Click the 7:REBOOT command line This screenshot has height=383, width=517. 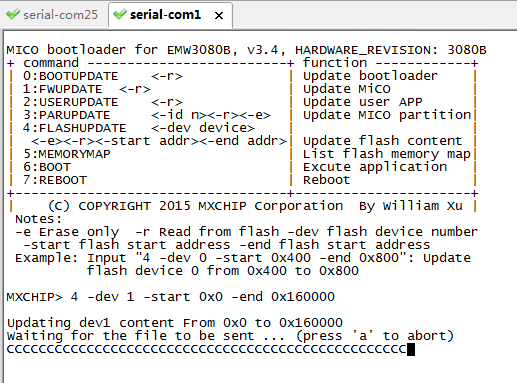pyautogui.click(x=55, y=180)
